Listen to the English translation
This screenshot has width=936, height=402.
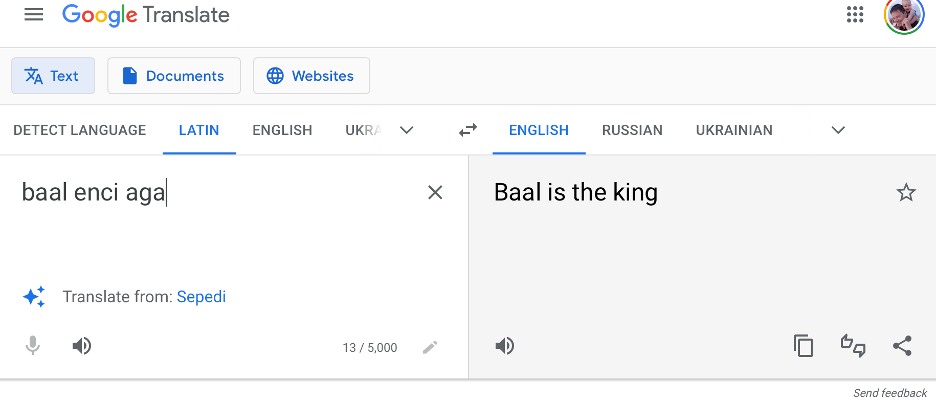tap(505, 346)
